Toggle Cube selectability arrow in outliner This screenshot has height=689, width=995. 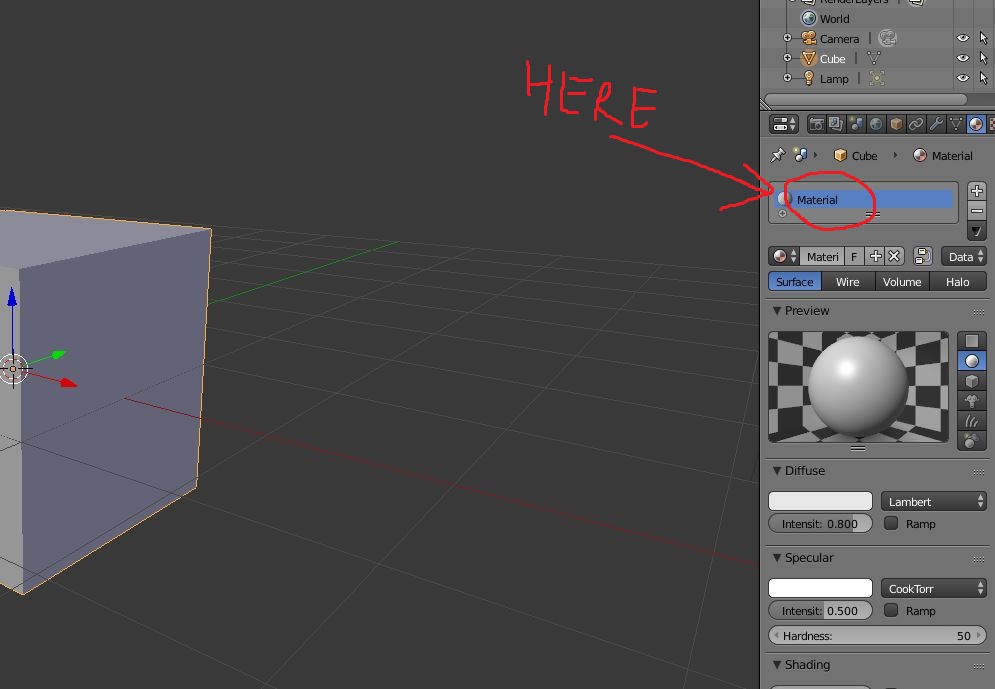tap(984, 58)
